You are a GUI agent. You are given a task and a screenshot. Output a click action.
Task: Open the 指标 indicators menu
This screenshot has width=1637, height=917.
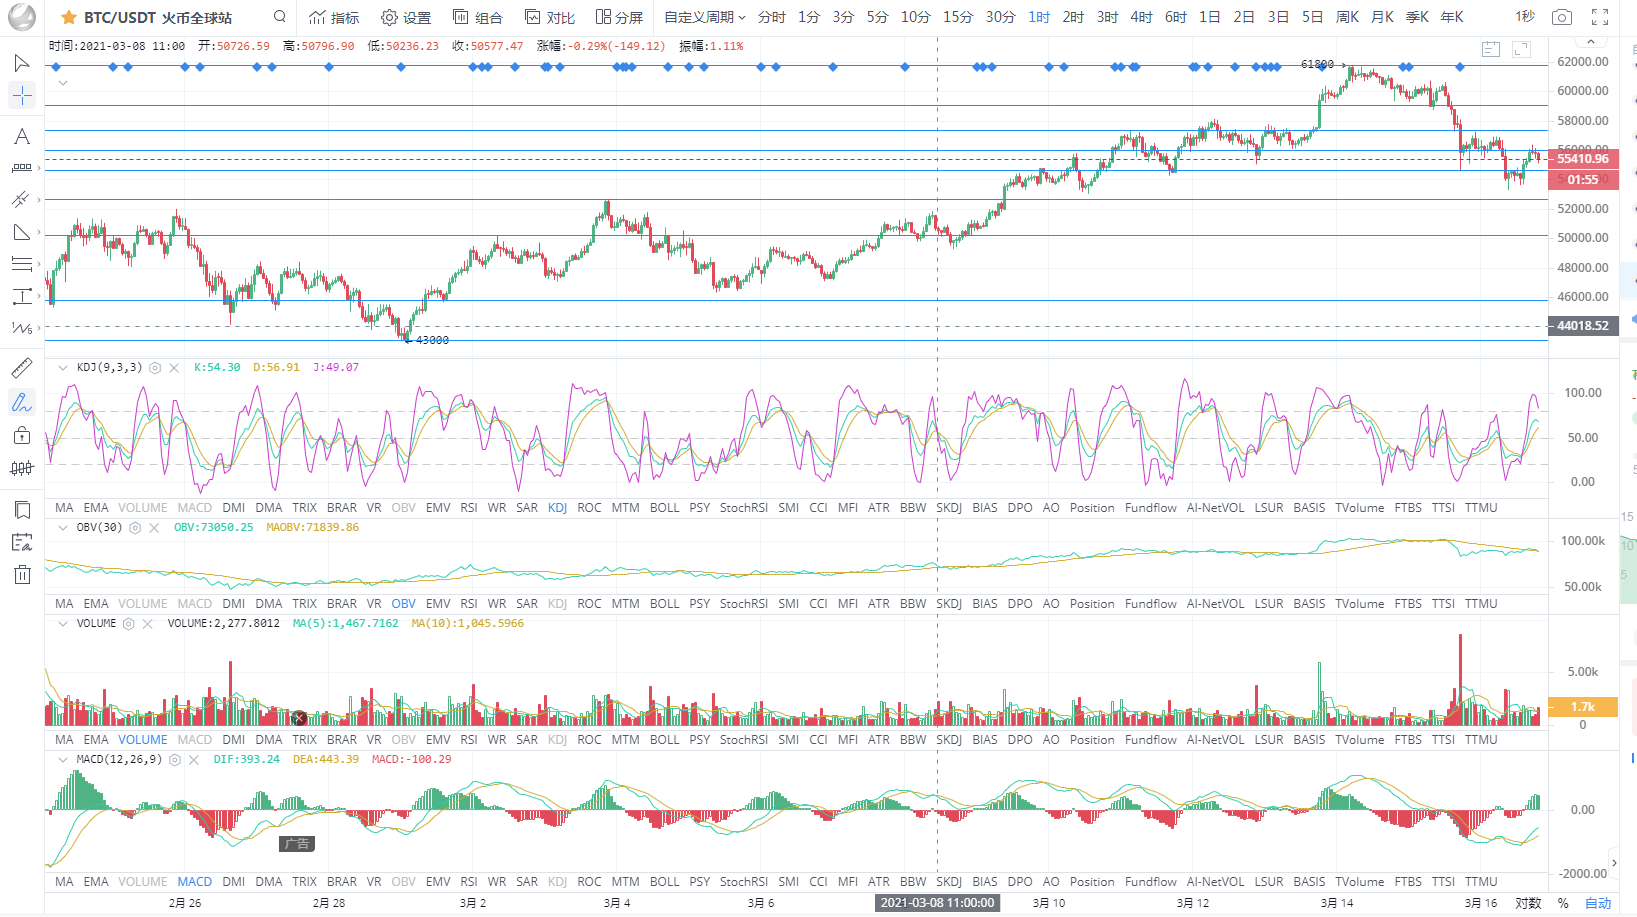click(x=334, y=17)
